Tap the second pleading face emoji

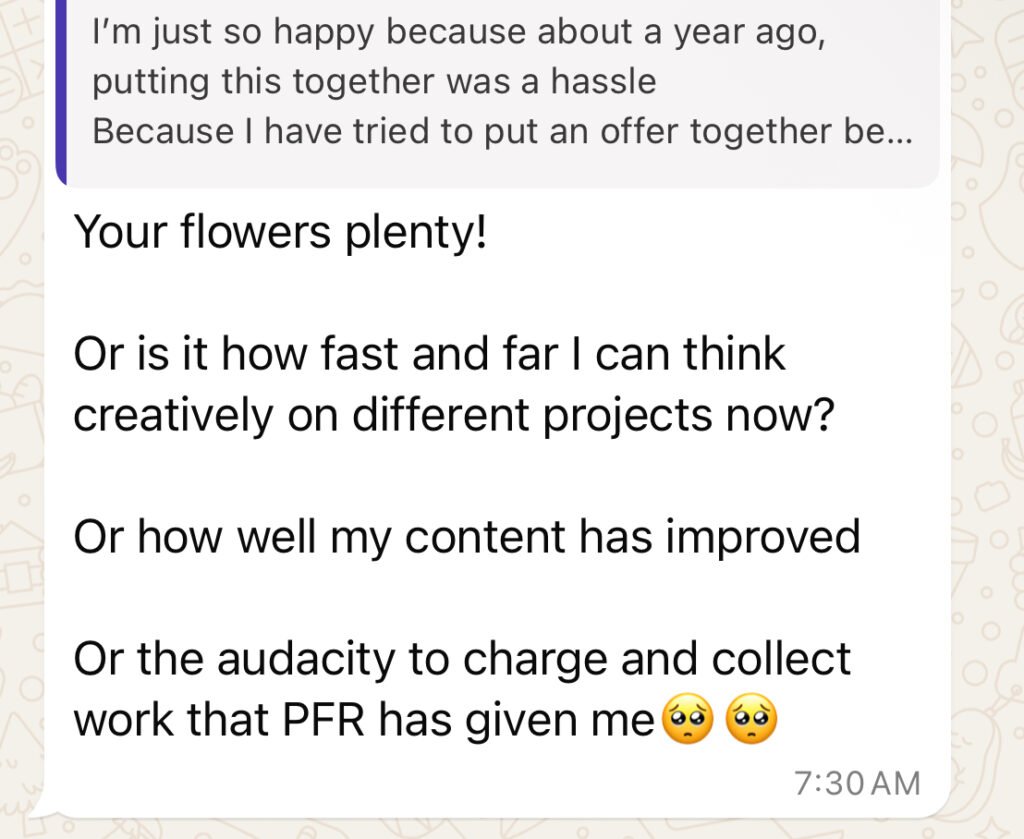[x=752, y=720]
